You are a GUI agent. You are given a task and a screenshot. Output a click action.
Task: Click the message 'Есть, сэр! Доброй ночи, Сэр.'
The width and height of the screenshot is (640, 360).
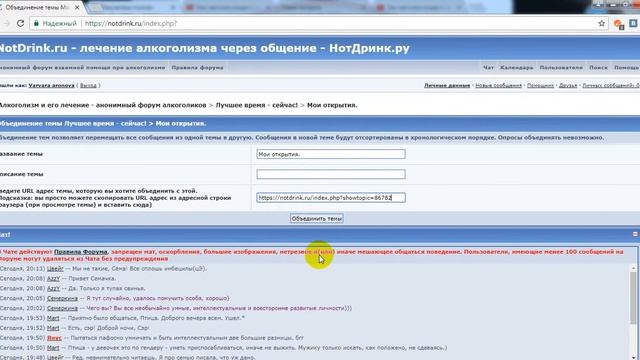(110, 328)
